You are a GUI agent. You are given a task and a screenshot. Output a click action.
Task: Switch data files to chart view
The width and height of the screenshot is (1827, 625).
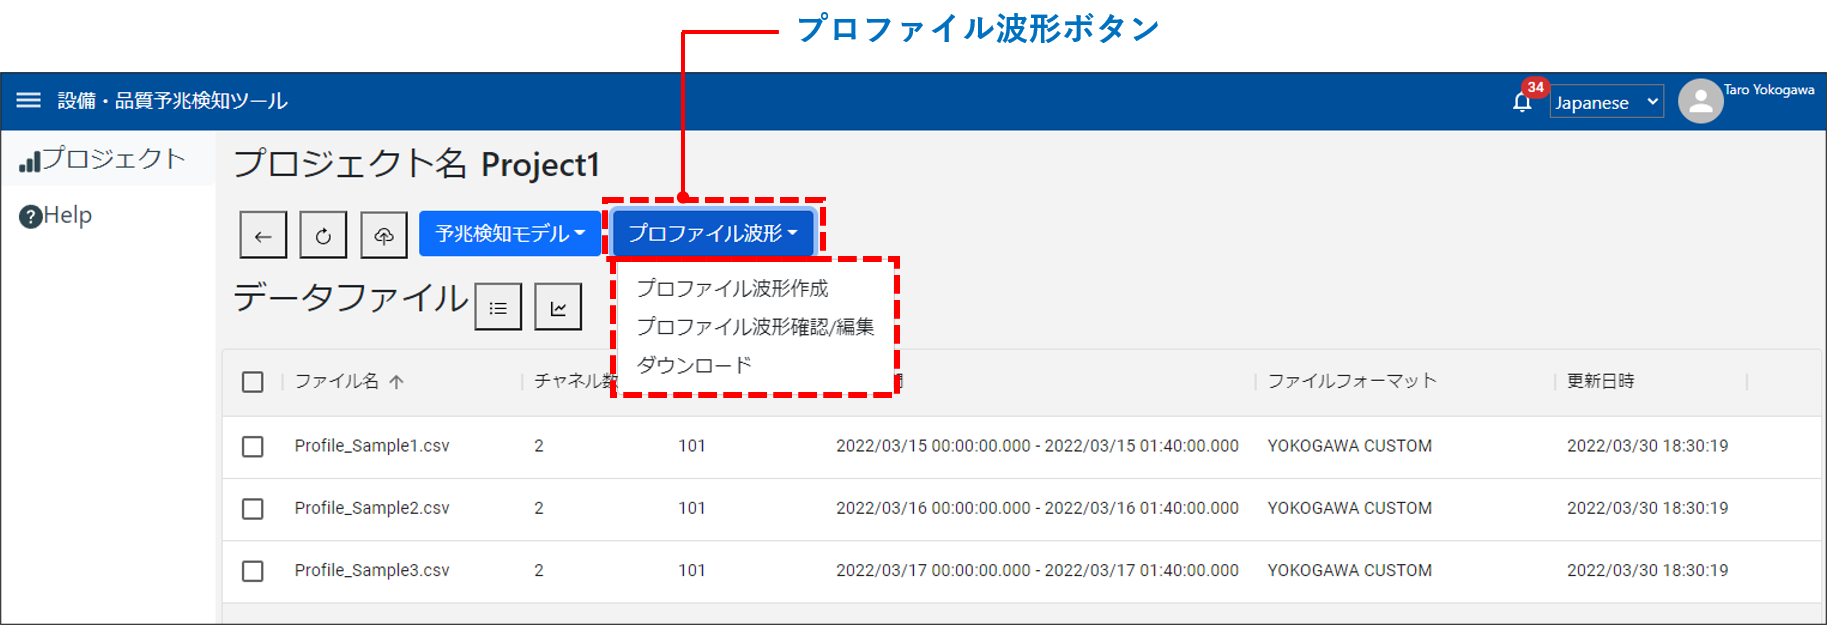558,307
